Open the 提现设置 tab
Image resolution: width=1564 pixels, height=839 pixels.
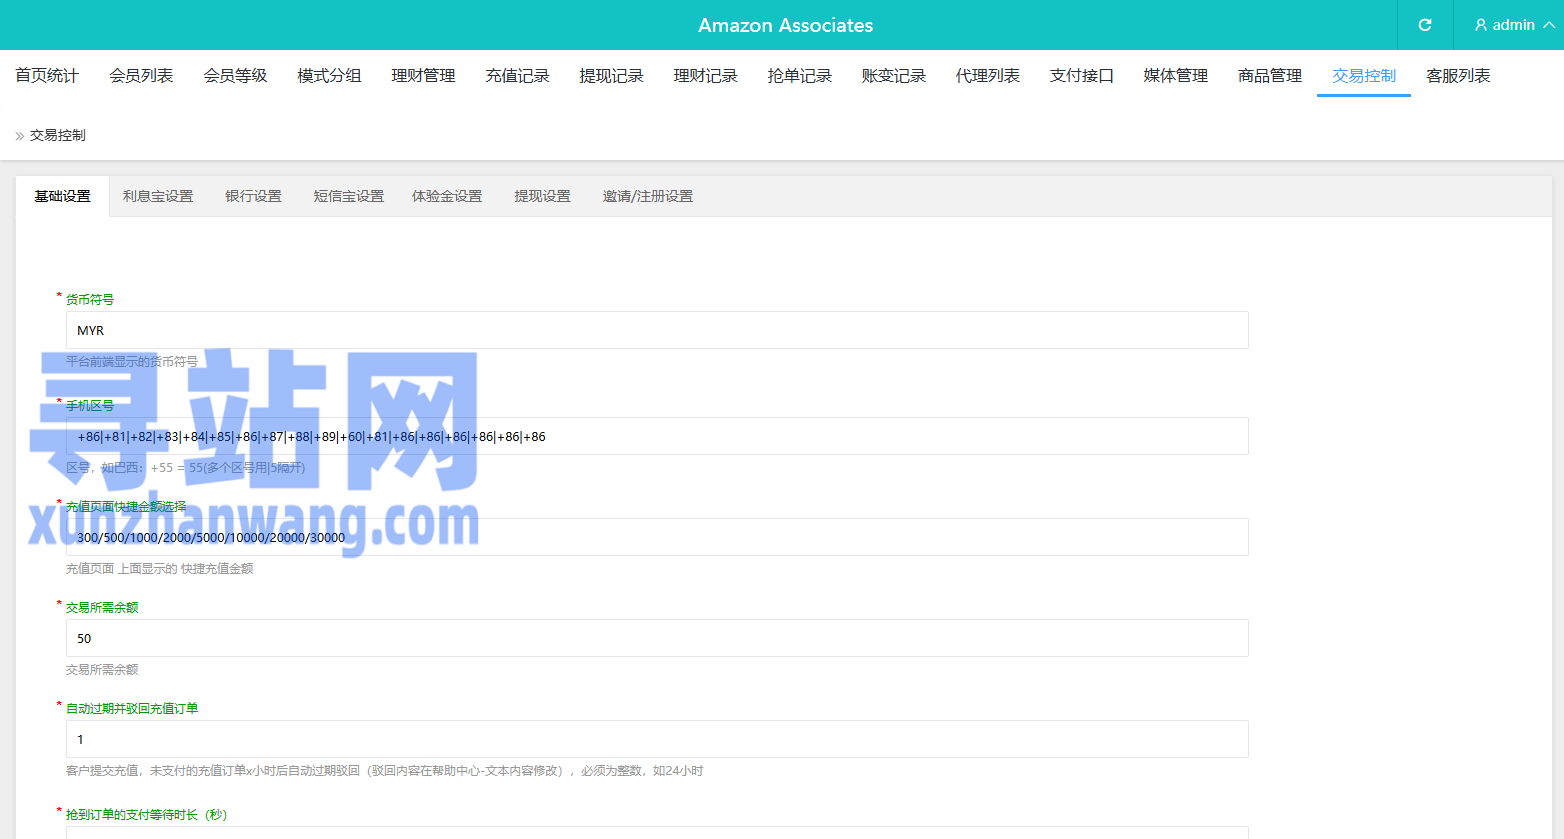(x=542, y=196)
